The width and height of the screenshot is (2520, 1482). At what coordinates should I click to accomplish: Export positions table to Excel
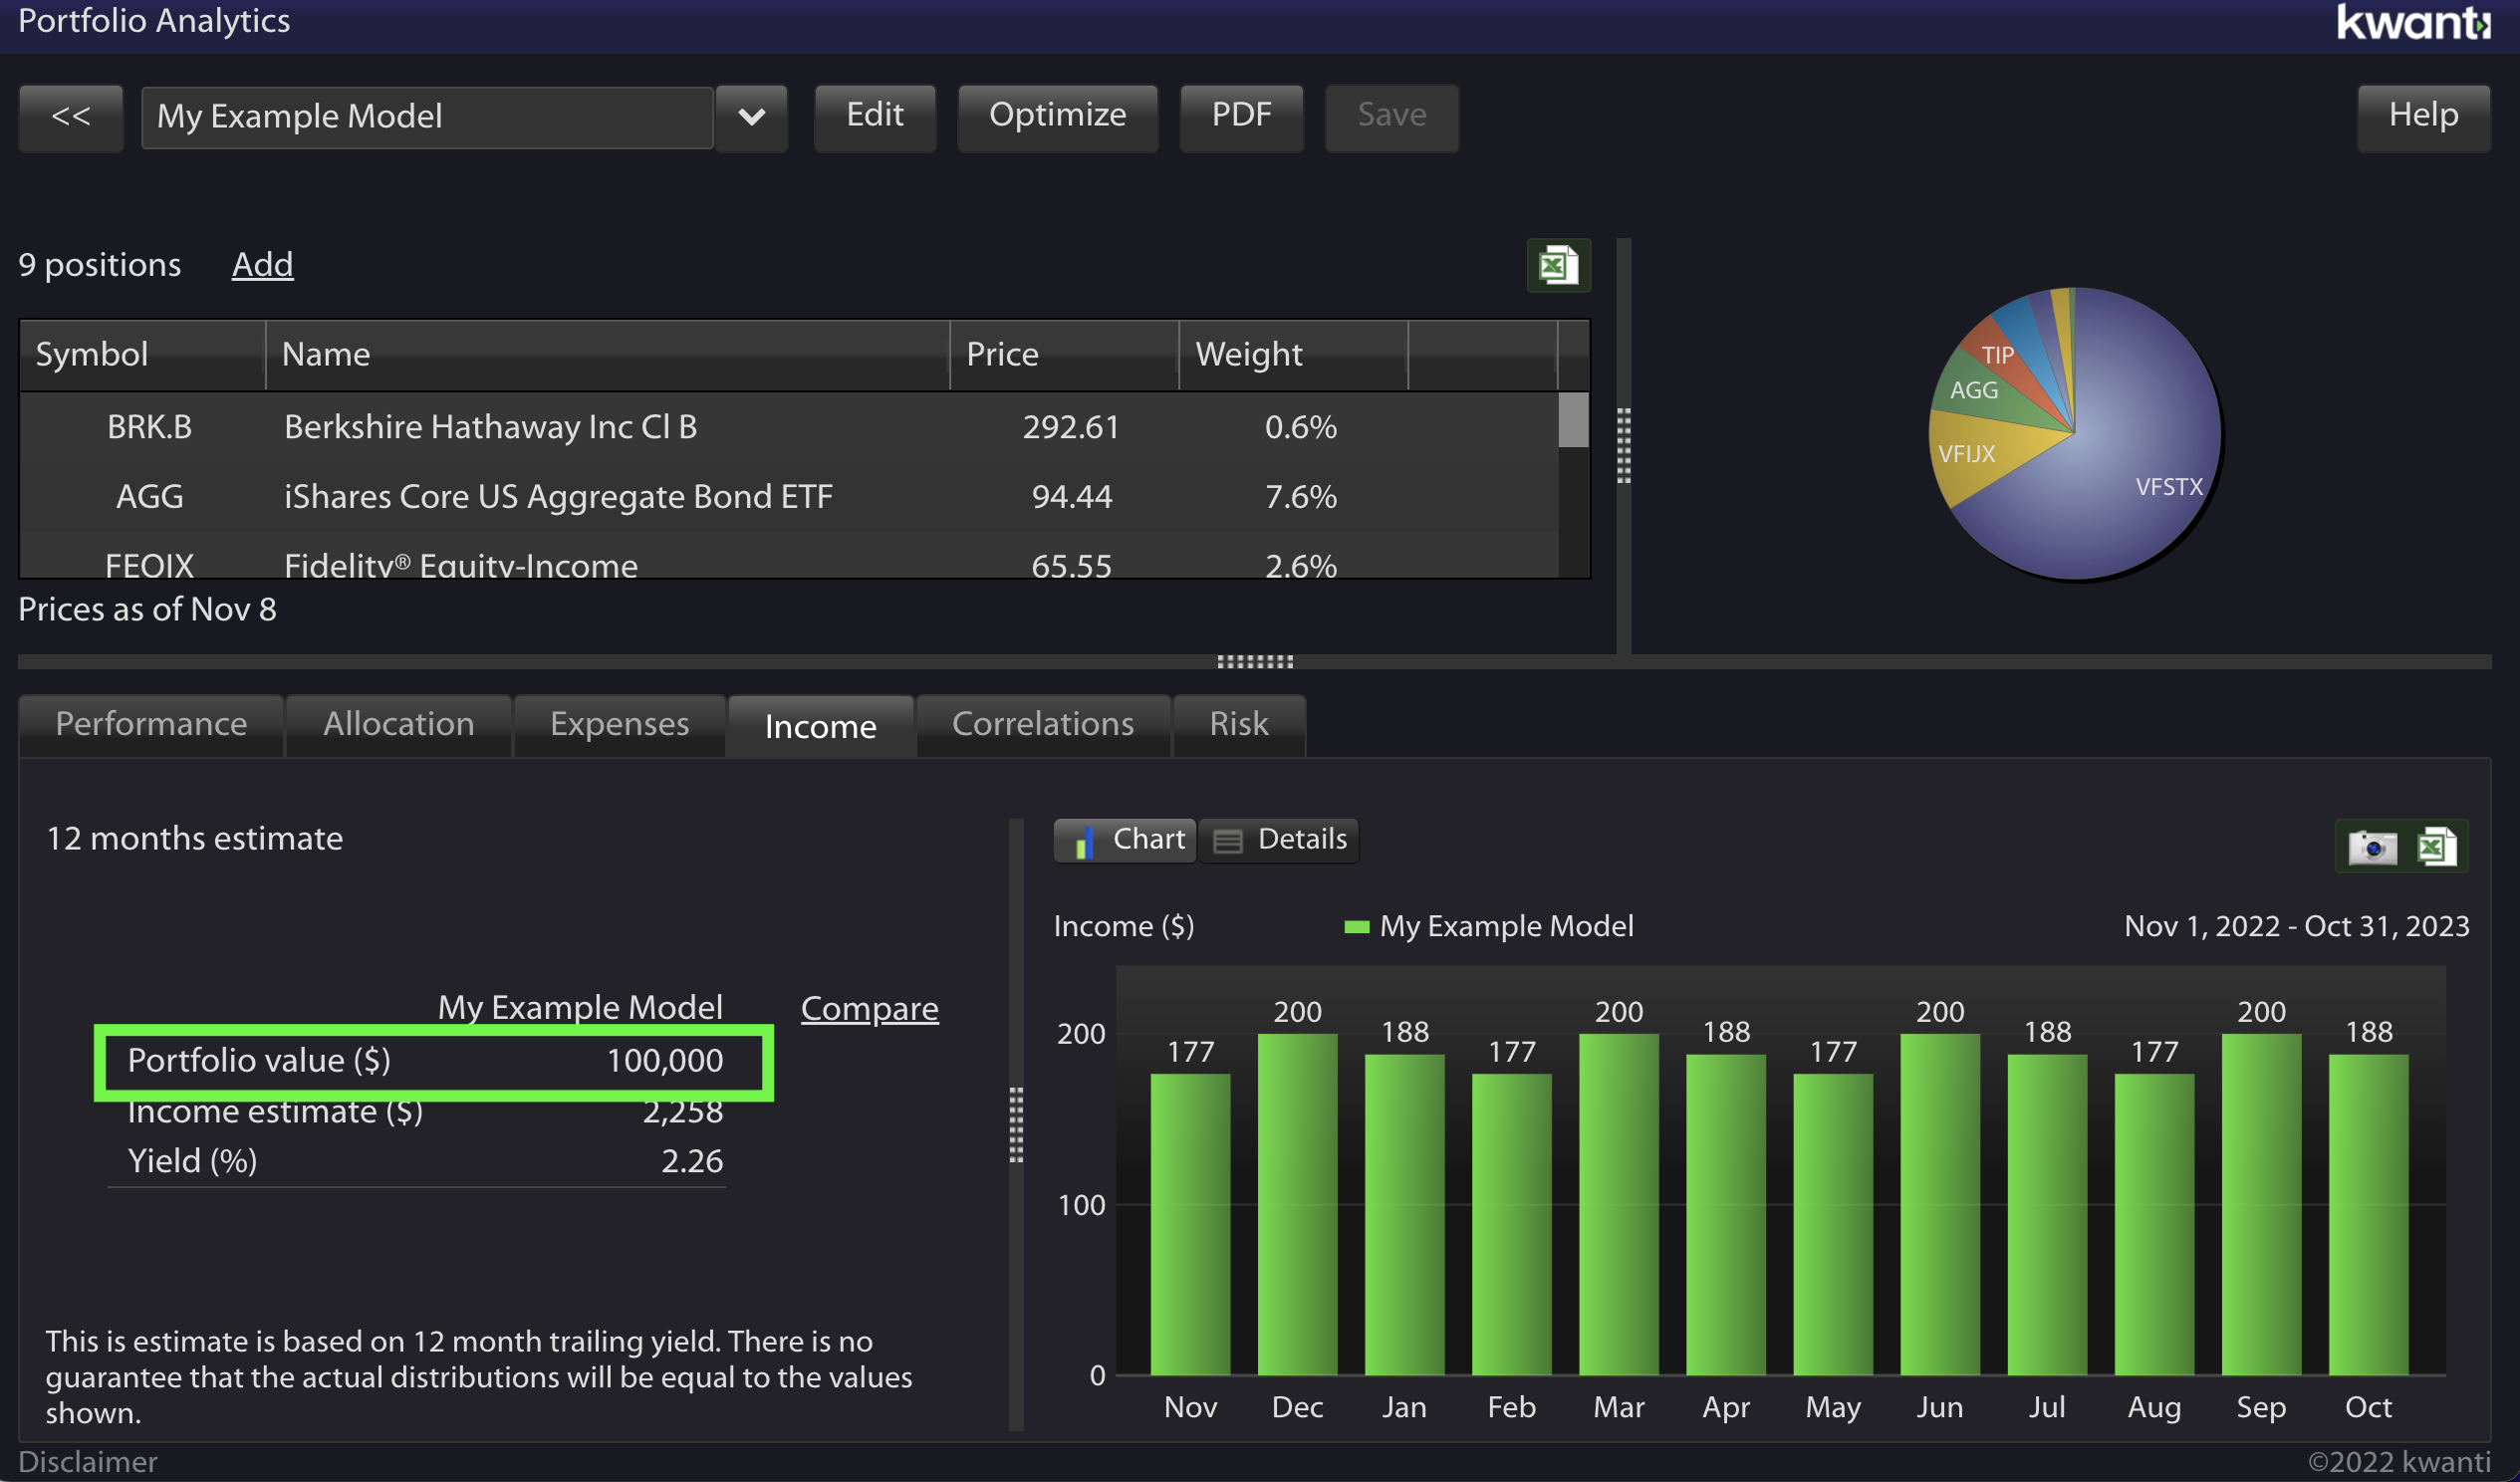click(1558, 265)
